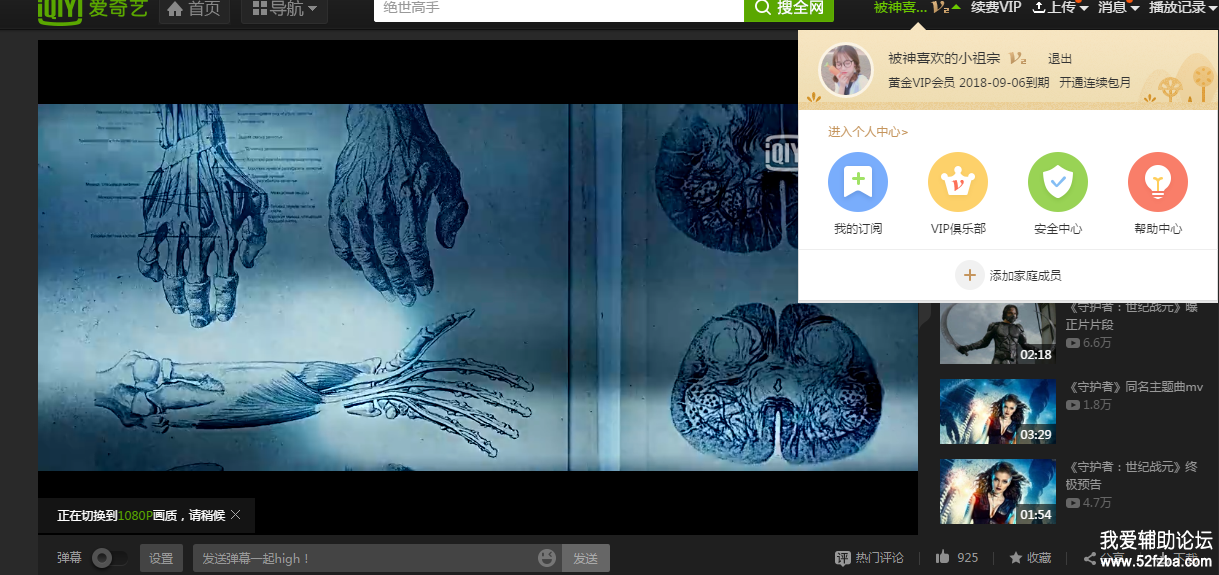
Task: Open the username account dropdown in header
Action: coord(916,8)
